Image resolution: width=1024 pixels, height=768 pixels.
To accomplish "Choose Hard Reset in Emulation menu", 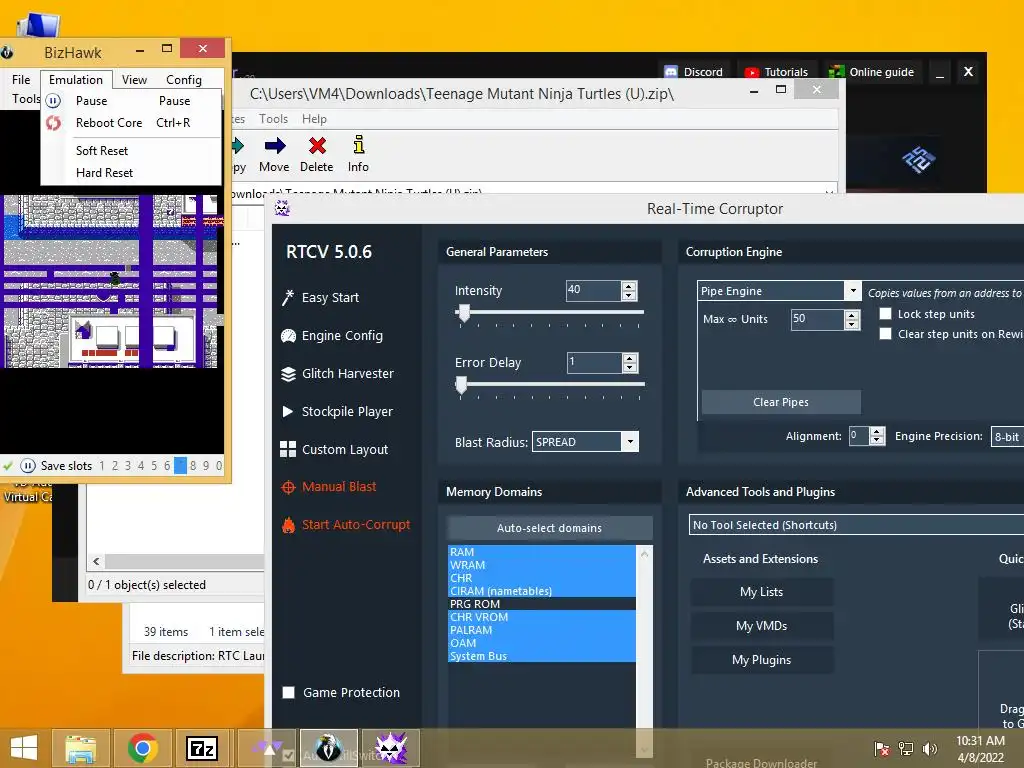I will tap(104, 173).
